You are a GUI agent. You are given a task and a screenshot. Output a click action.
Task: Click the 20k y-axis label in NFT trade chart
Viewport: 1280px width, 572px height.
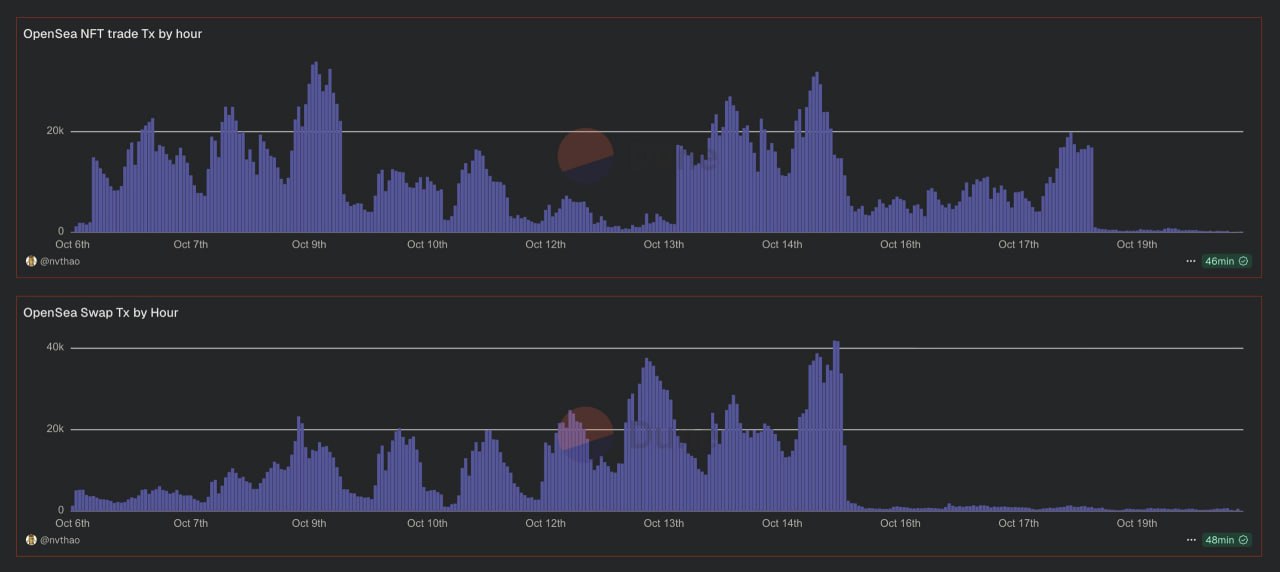click(x=54, y=131)
